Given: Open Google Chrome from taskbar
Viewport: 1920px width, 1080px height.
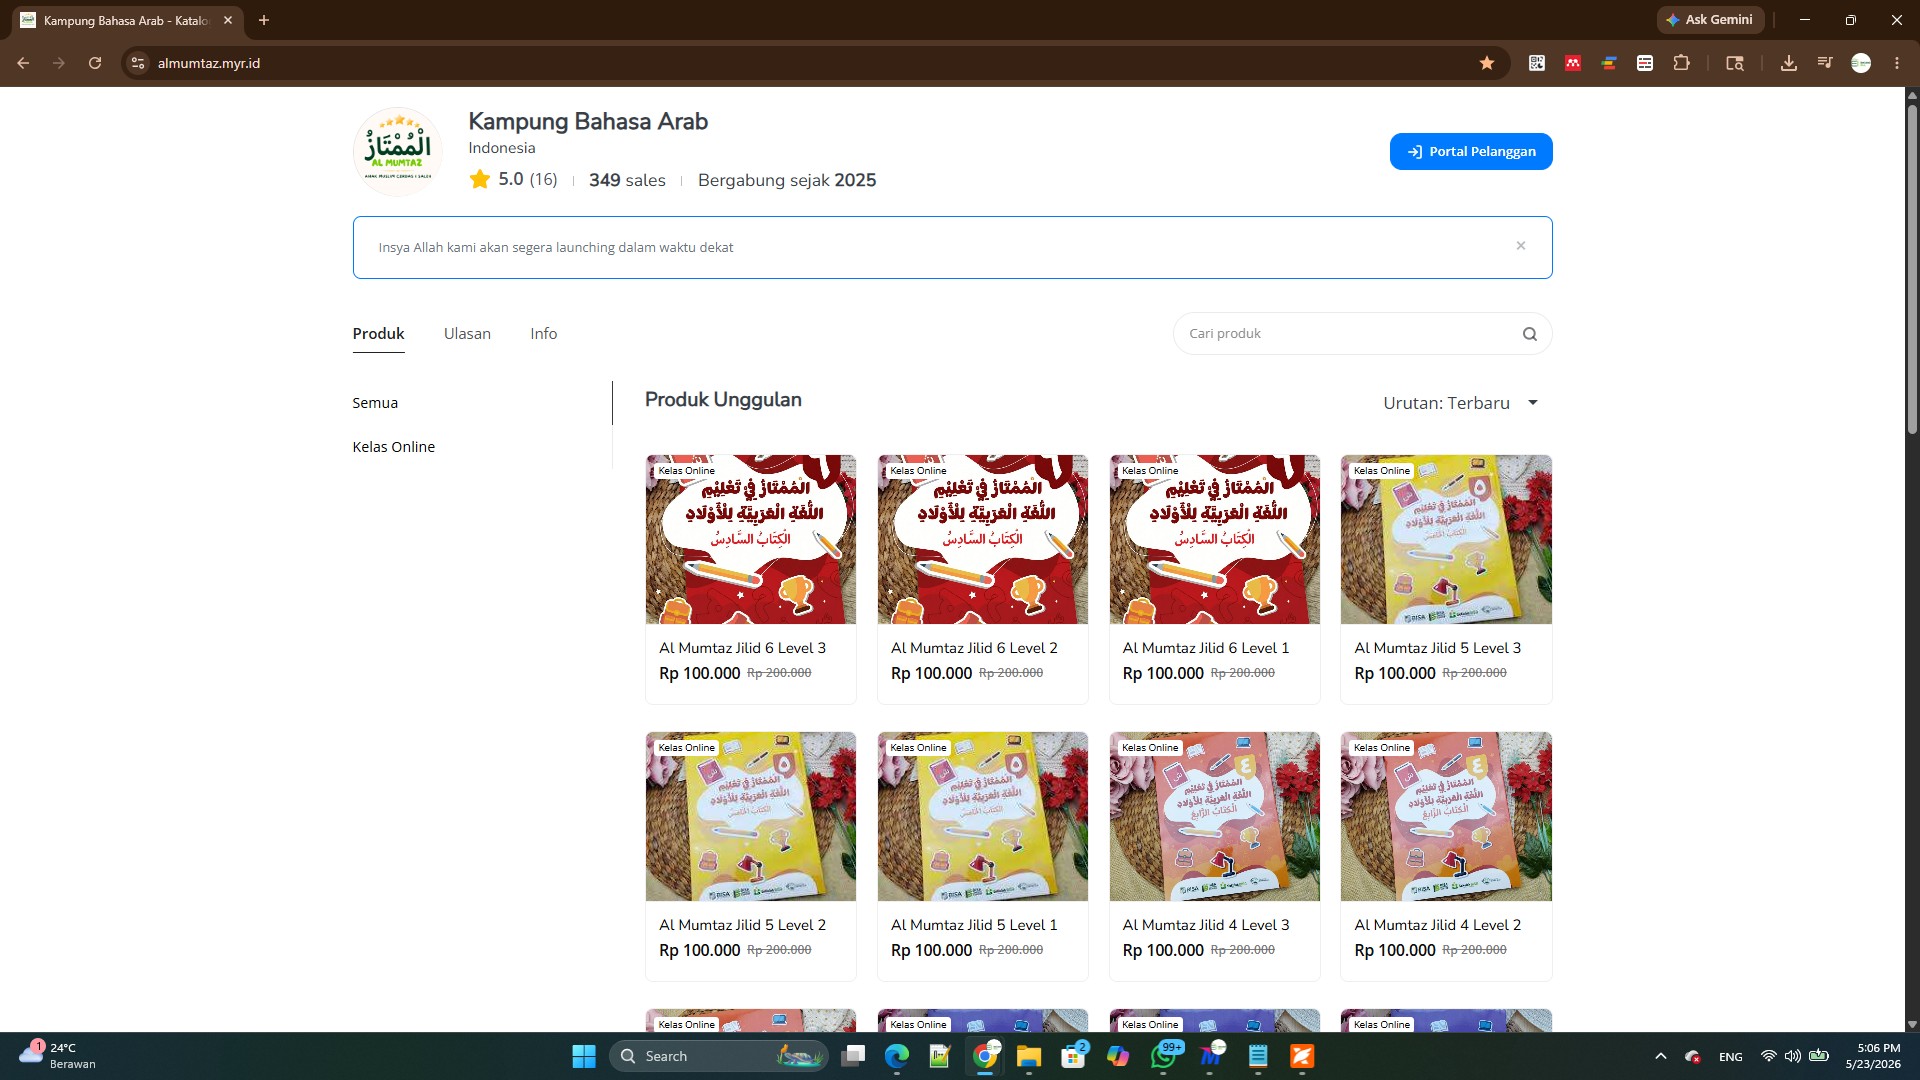Looking at the screenshot, I should point(985,1056).
